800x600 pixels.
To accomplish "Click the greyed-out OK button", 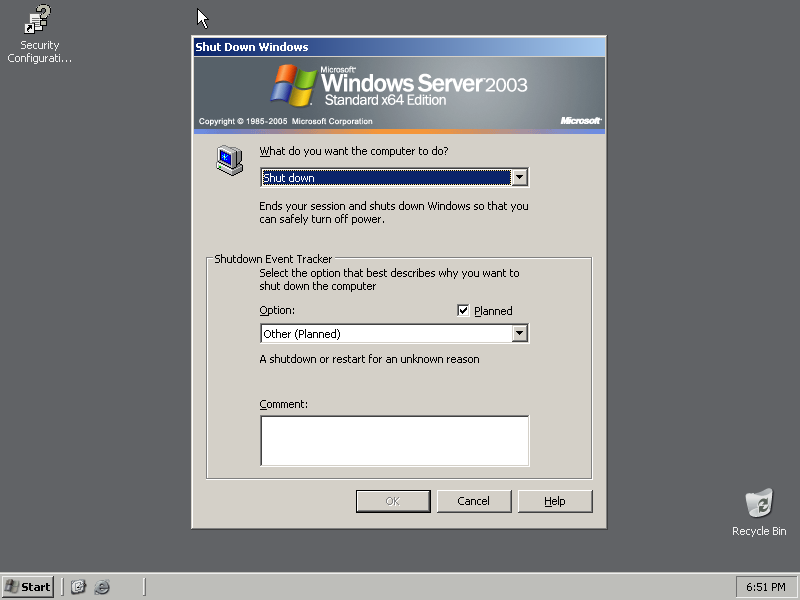I will (x=393, y=501).
